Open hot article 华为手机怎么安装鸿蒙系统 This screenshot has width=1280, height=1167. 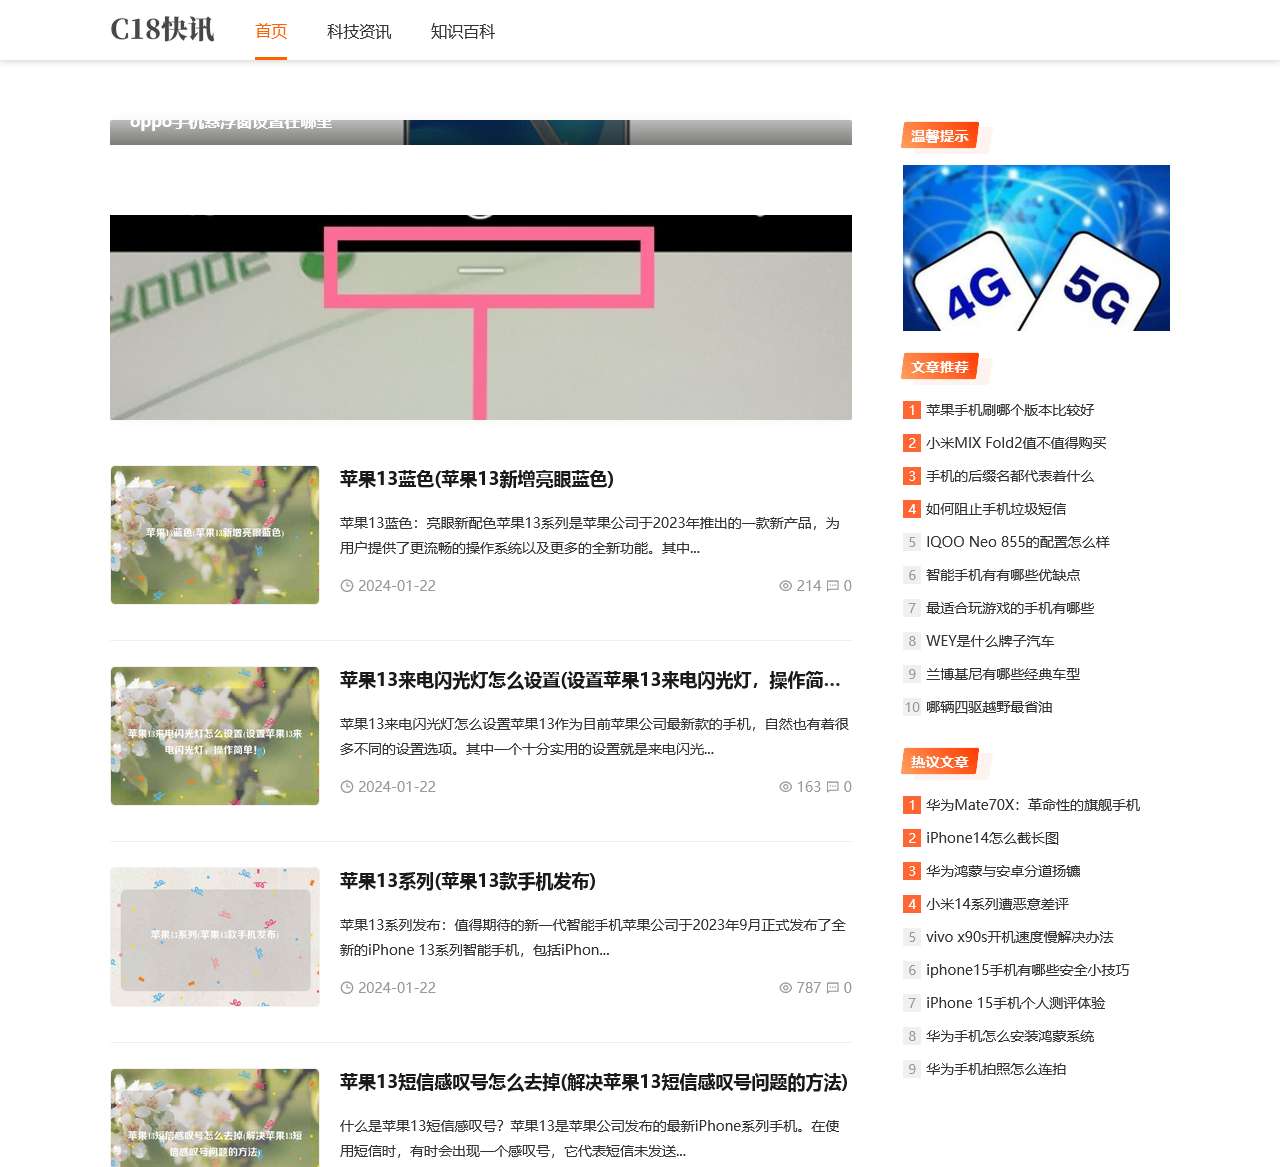click(x=1010, y=1036)
